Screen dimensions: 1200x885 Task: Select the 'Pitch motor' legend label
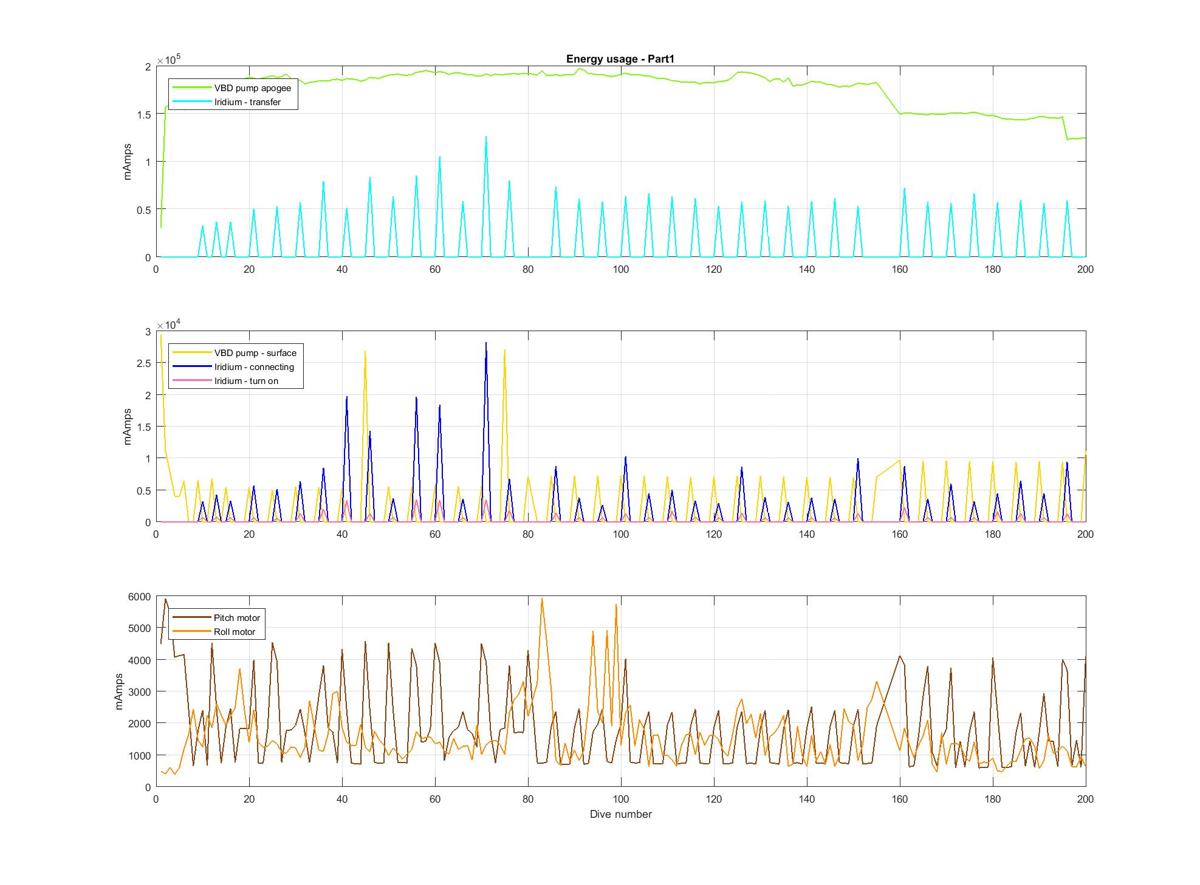pyautogui.click(x=237, y=618)
